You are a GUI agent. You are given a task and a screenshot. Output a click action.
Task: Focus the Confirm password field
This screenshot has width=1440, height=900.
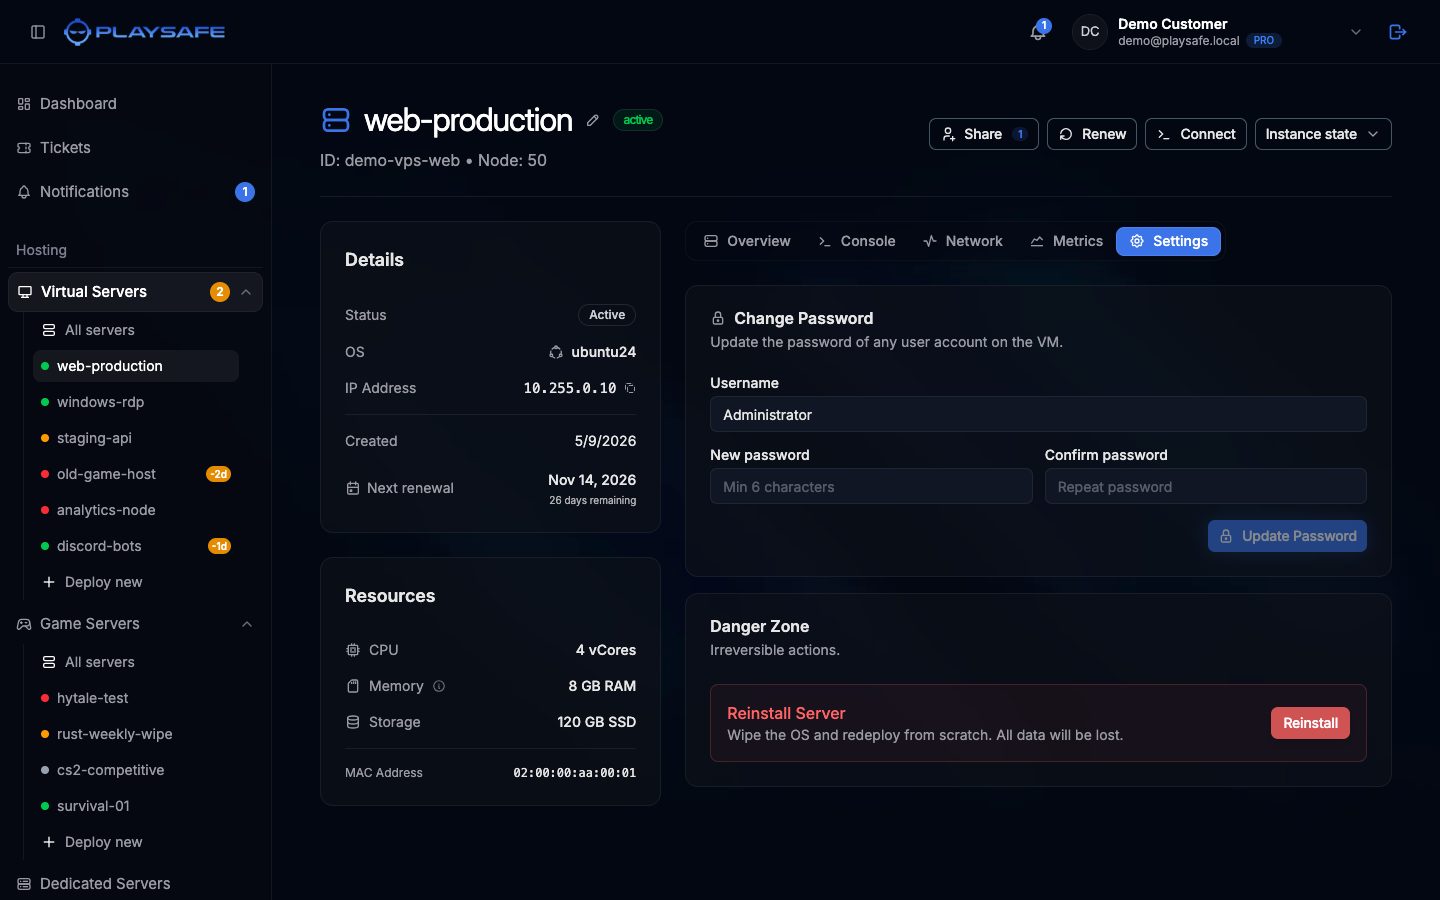point(1206,486)
